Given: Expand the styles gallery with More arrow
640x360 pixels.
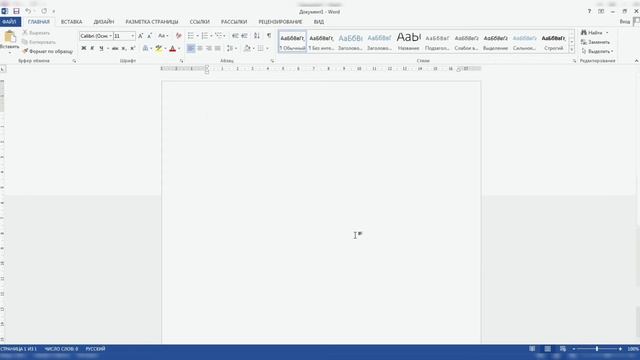Looking at the screenshot, I should pos(572,49).
